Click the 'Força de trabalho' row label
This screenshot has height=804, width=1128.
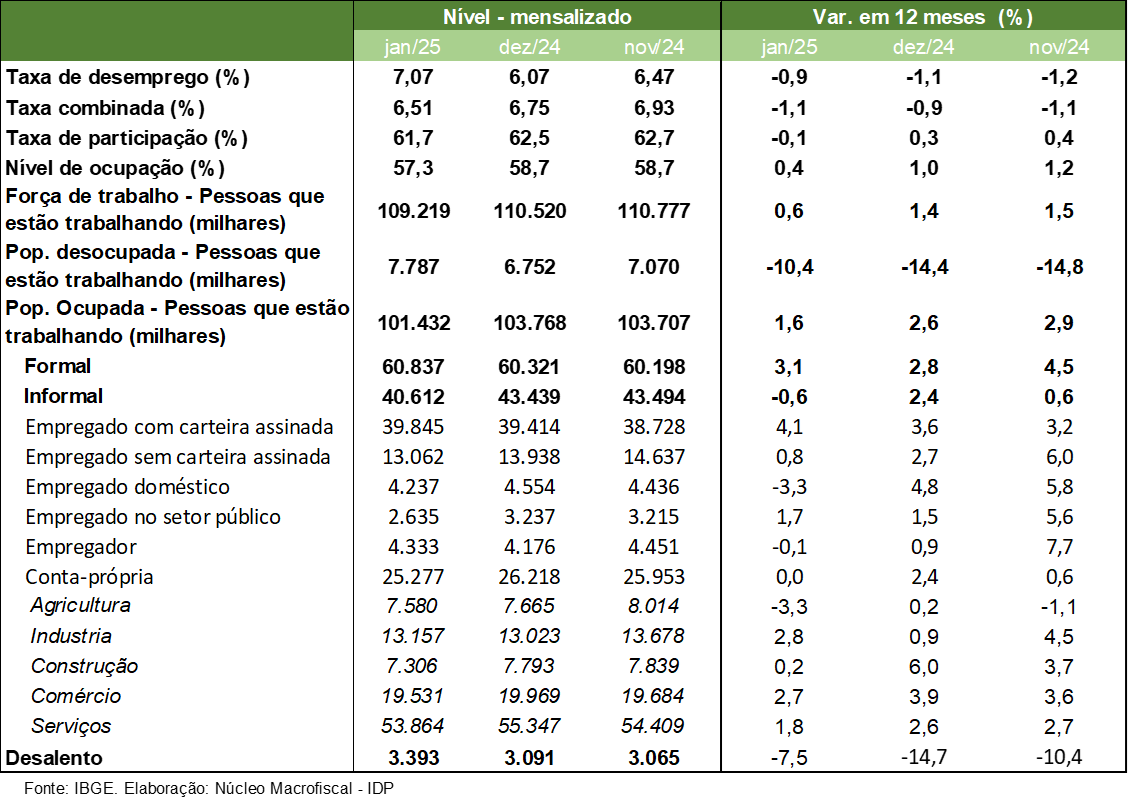pyautogui.click(x=165, y=209)
